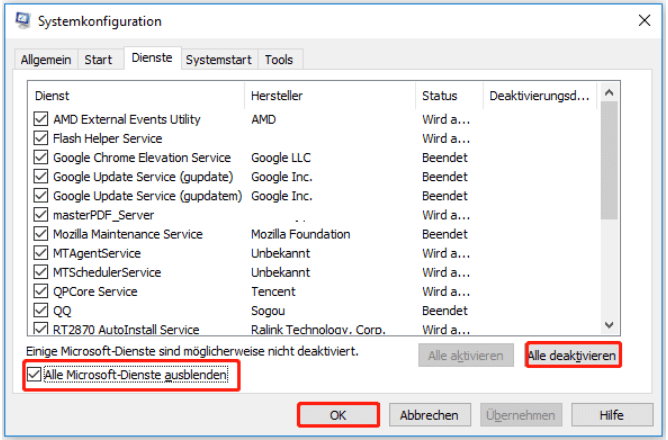Uncheck AMD External Events Utility service
The height and width of the screenshot is (440, 668).
pyautogui.click(x=41, y=119)
